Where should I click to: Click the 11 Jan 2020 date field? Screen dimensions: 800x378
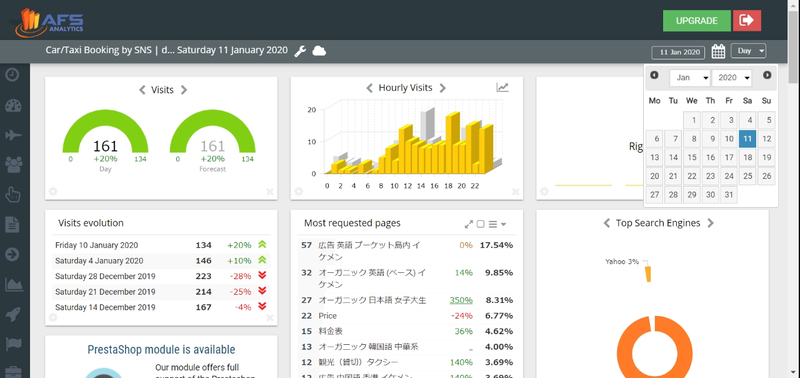click(x=678, y=53)
